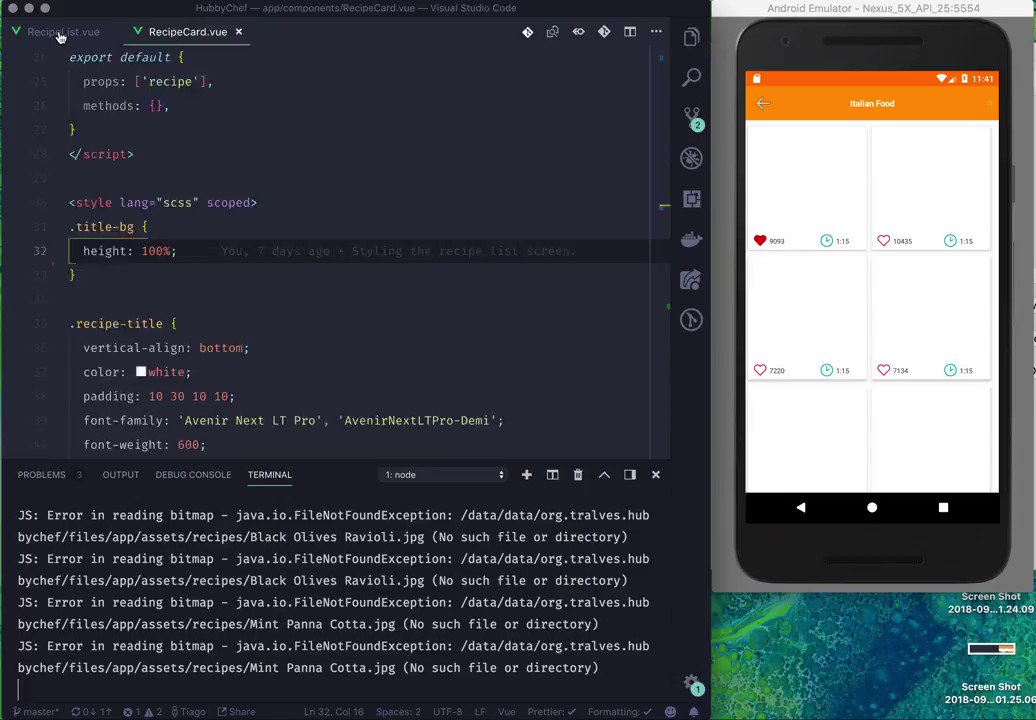Select the Screen Shot 2018-09...1.24.09 desktop file
Viewport: 1036px width, 720px height.
tap(990, 602)
